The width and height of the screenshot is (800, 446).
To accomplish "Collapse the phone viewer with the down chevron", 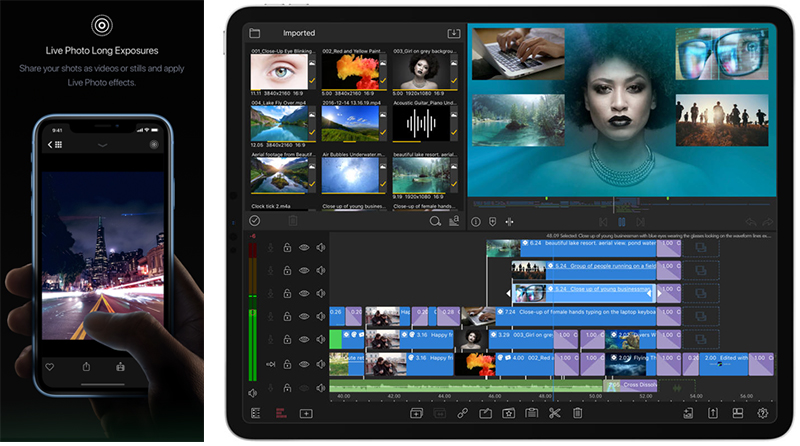I will [x=103, y=145].
